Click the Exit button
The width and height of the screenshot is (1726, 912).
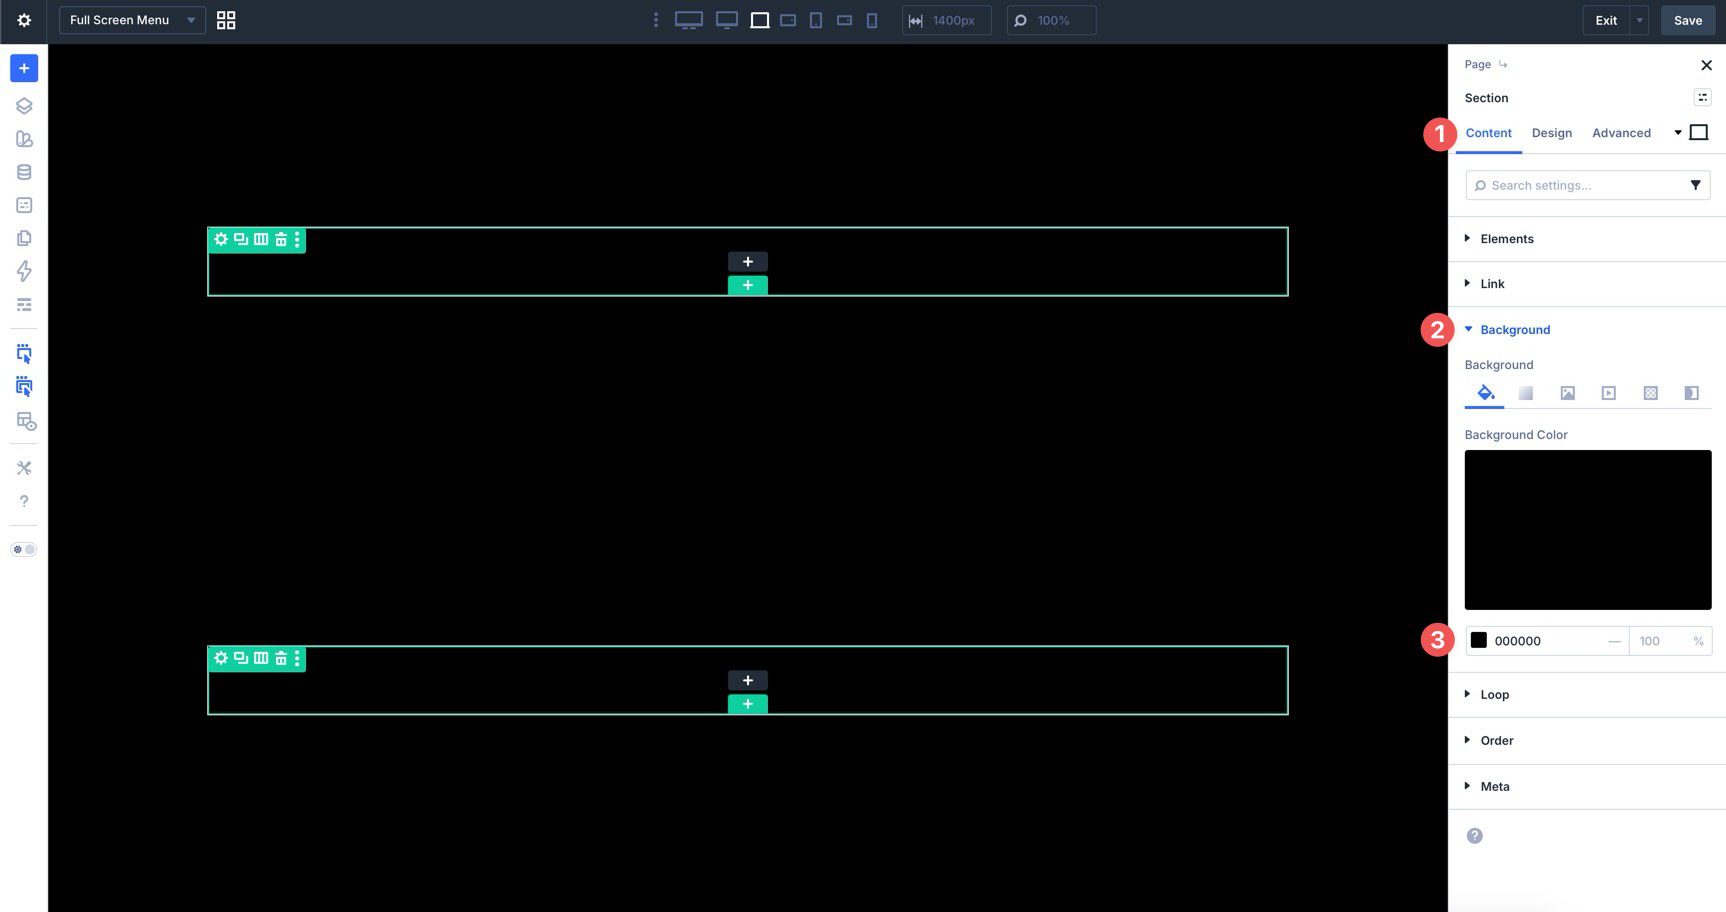tap(1606, 20)
